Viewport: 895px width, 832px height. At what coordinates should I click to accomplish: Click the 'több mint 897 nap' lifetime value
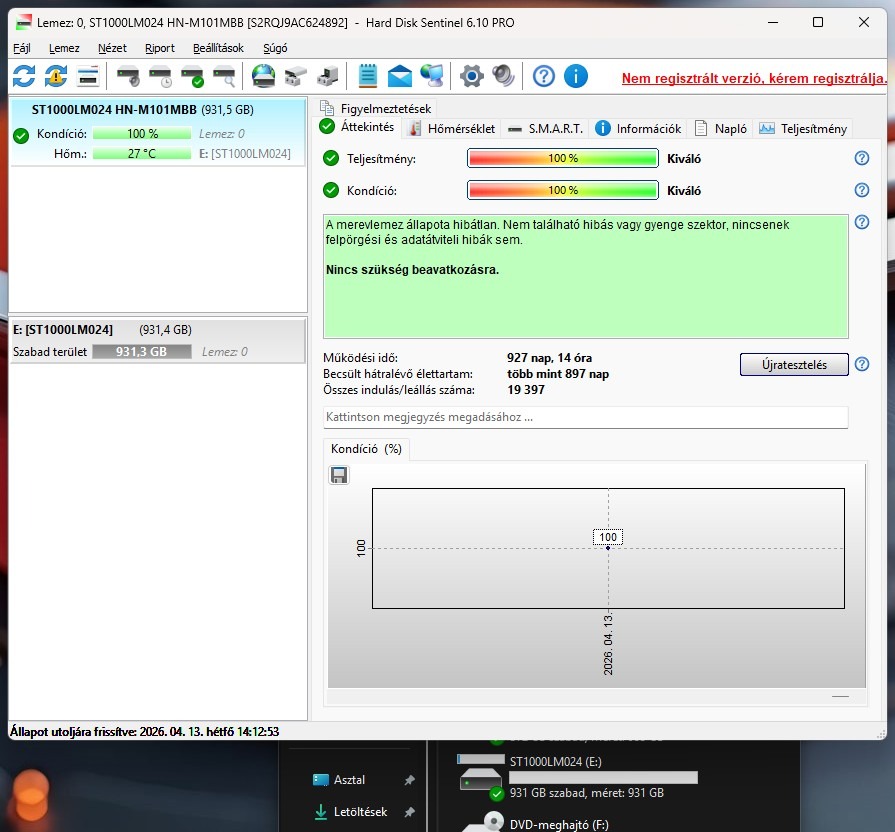tap(558, 374)
